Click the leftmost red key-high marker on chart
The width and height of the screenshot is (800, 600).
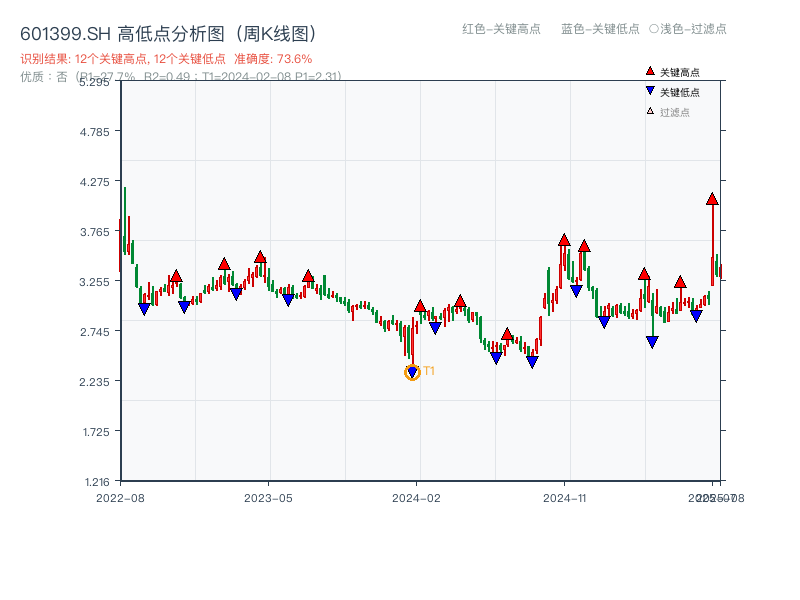(x=176, y=276)
